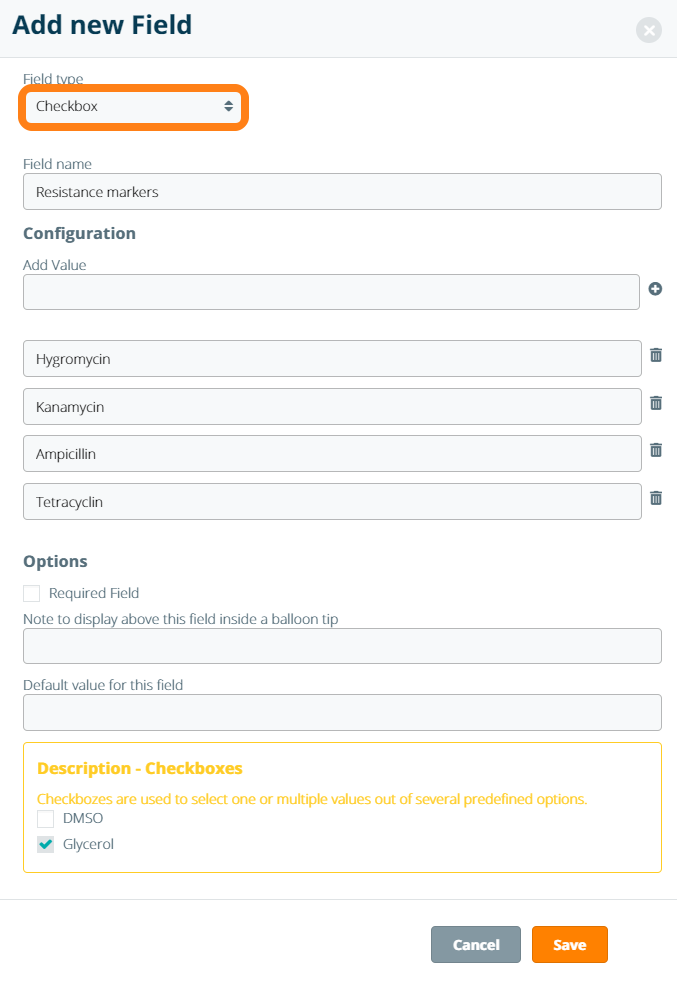Focus the Add Value text field

click(331, 292)
